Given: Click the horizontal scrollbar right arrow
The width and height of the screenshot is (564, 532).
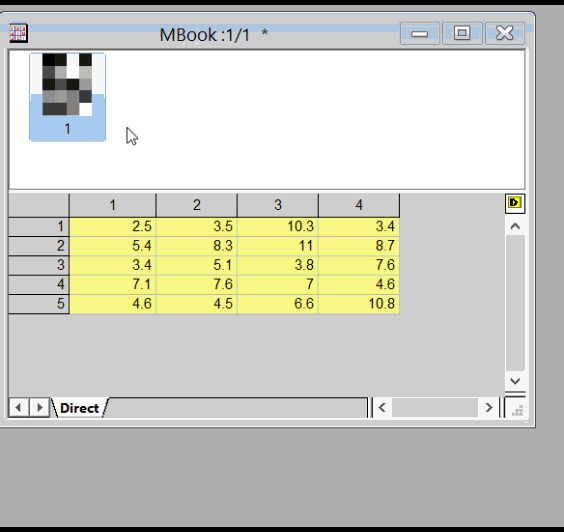Looking at the screenshot, I should (x=488, y=408).
